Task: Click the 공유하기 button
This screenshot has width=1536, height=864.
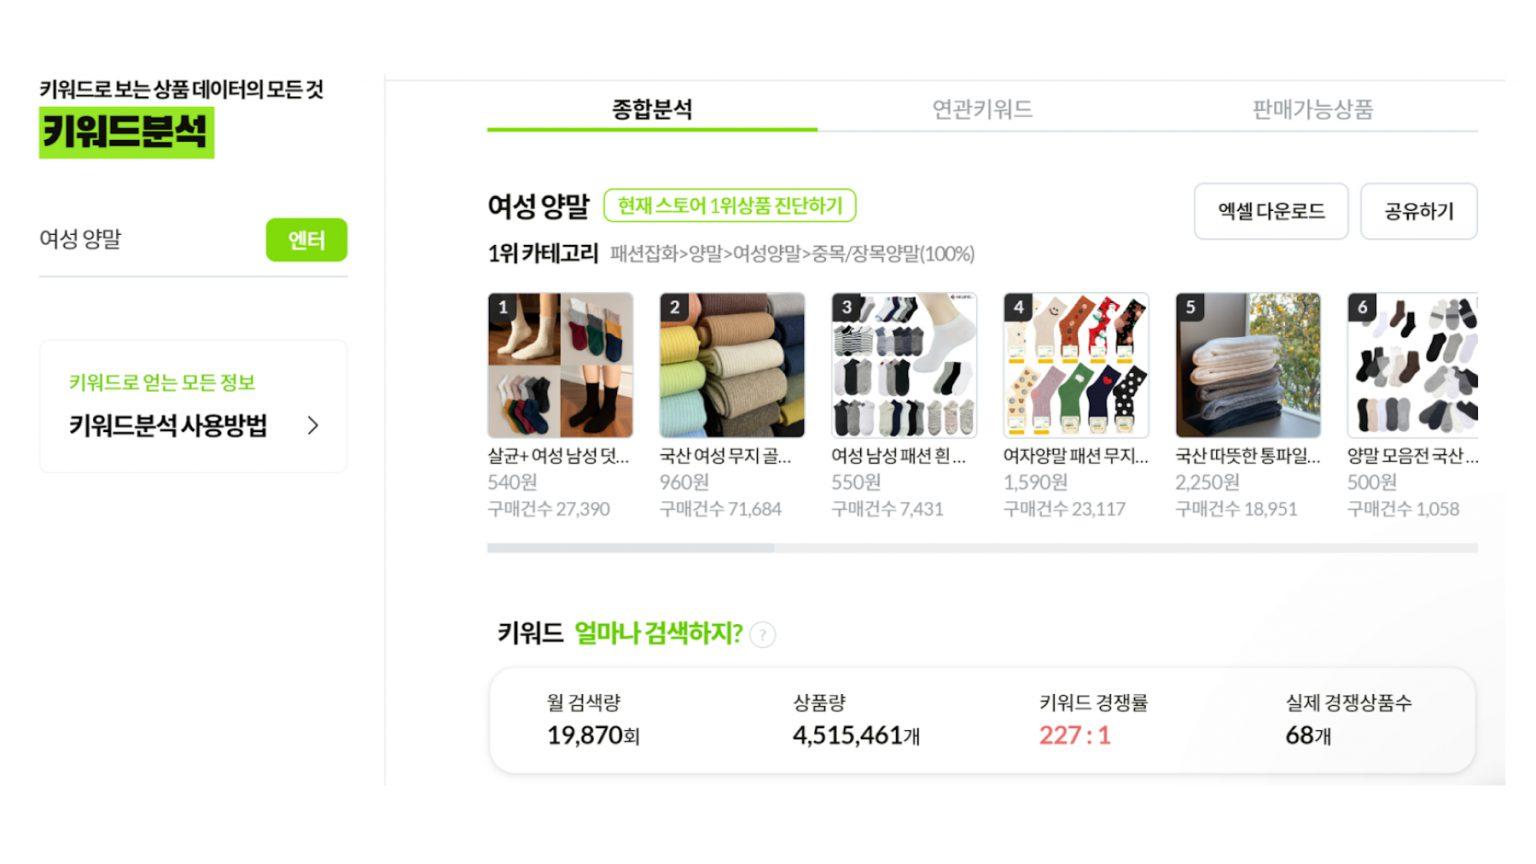Action: click(1418, 211)
